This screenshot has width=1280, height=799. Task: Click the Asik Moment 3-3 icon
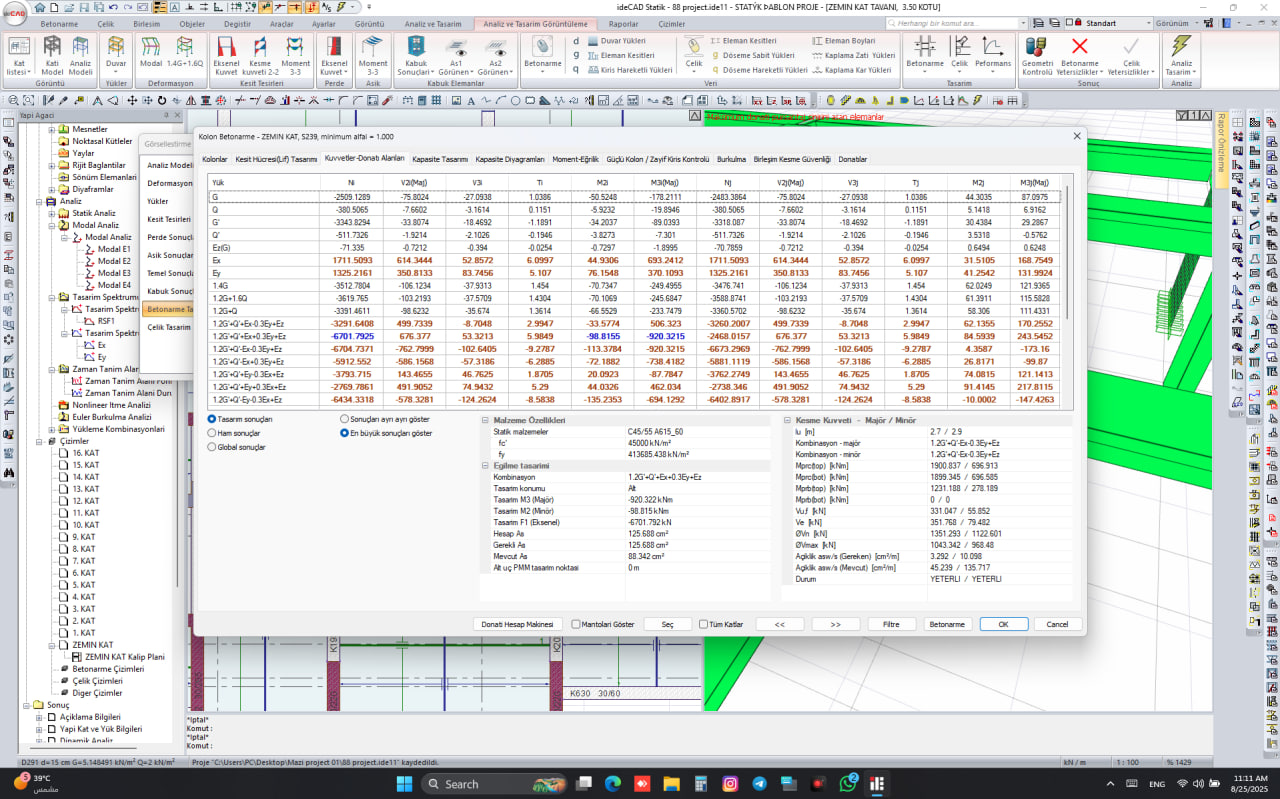tap(372, 56)
